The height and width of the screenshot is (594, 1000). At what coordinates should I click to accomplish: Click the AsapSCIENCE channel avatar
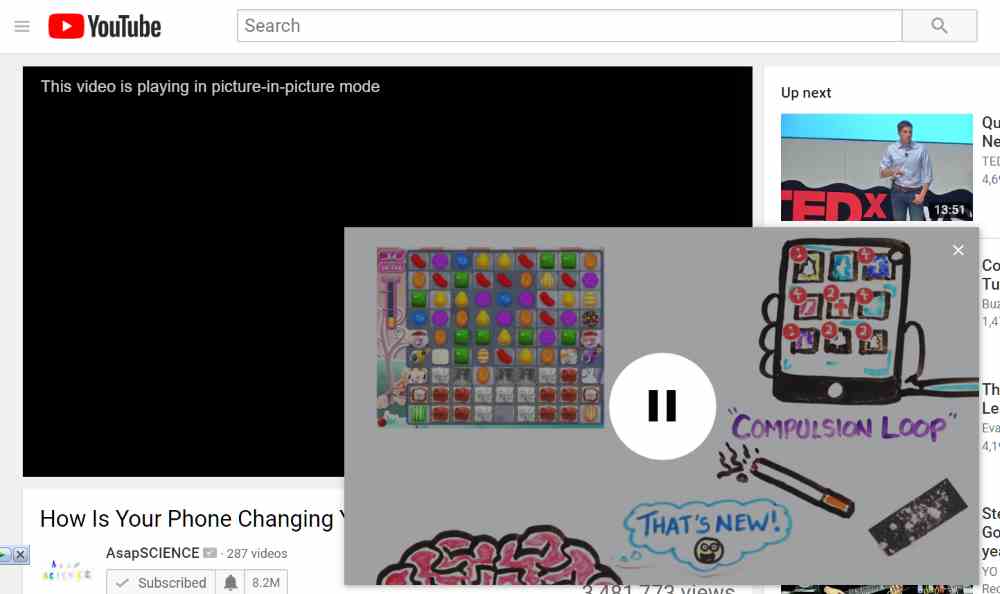[x=66, y=570]
